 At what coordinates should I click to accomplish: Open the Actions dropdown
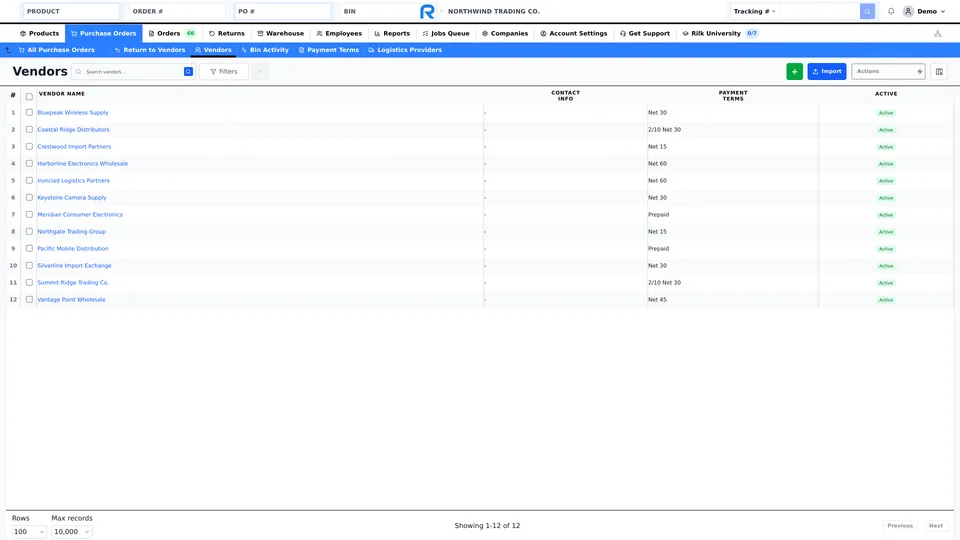coord(888,72)
